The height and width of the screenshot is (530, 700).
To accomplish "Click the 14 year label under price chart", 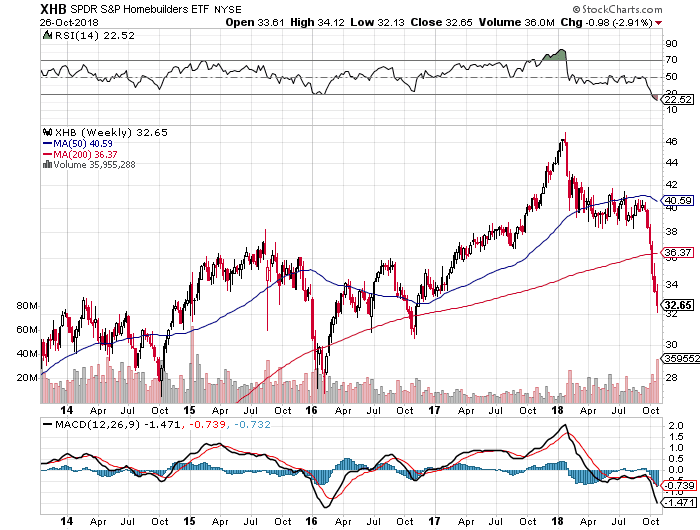I will [67, 410].
